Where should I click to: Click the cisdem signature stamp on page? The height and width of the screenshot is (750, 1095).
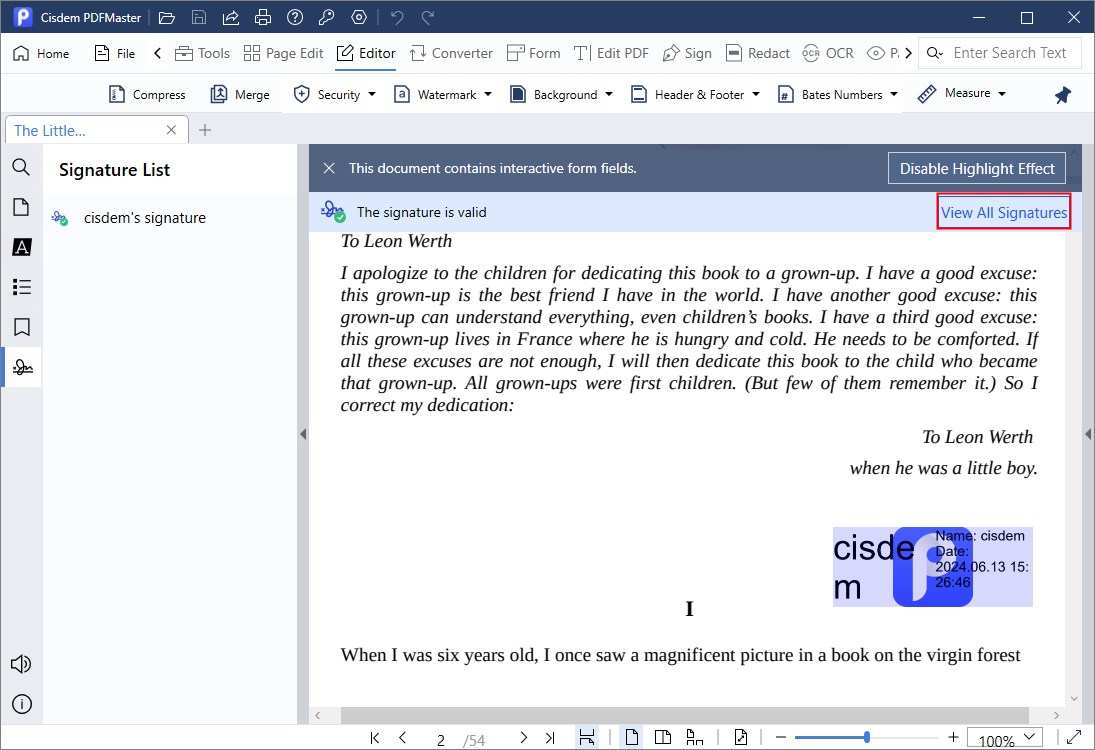pyautogui.click(x=932, y=566)
